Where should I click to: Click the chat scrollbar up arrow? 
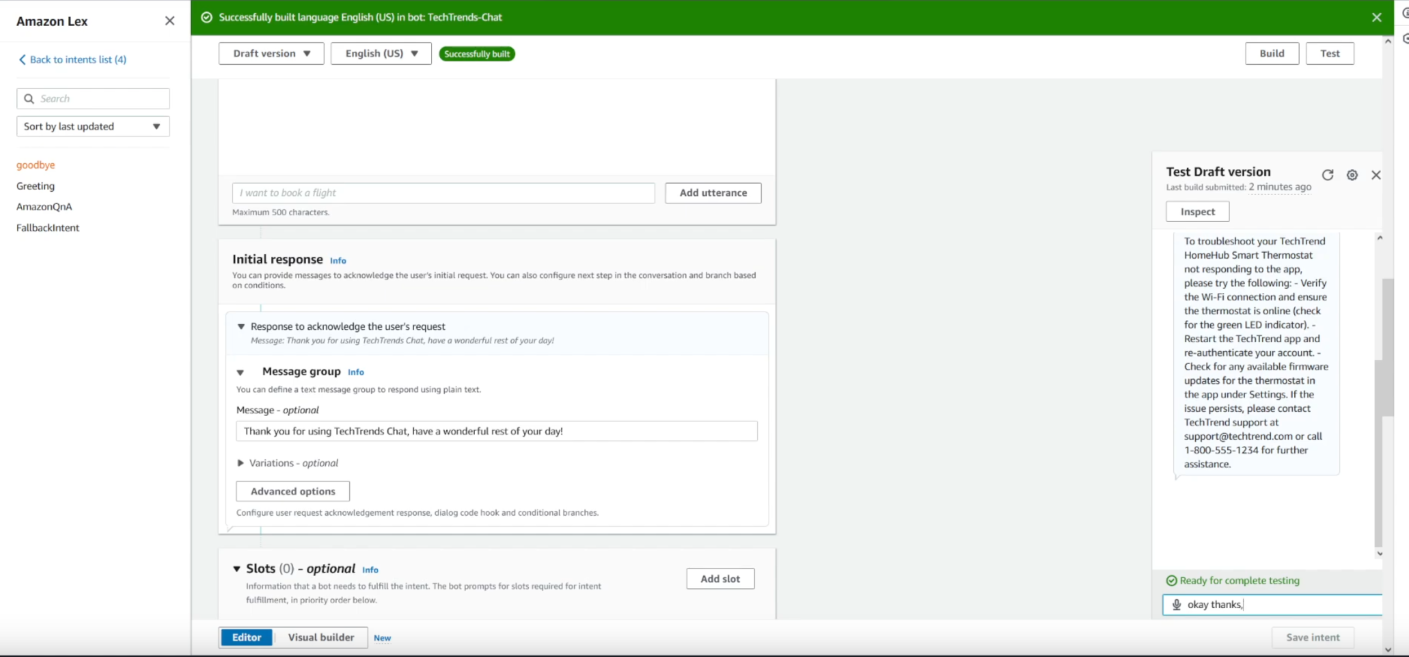pyautogui.click(x=1379, y=238)
